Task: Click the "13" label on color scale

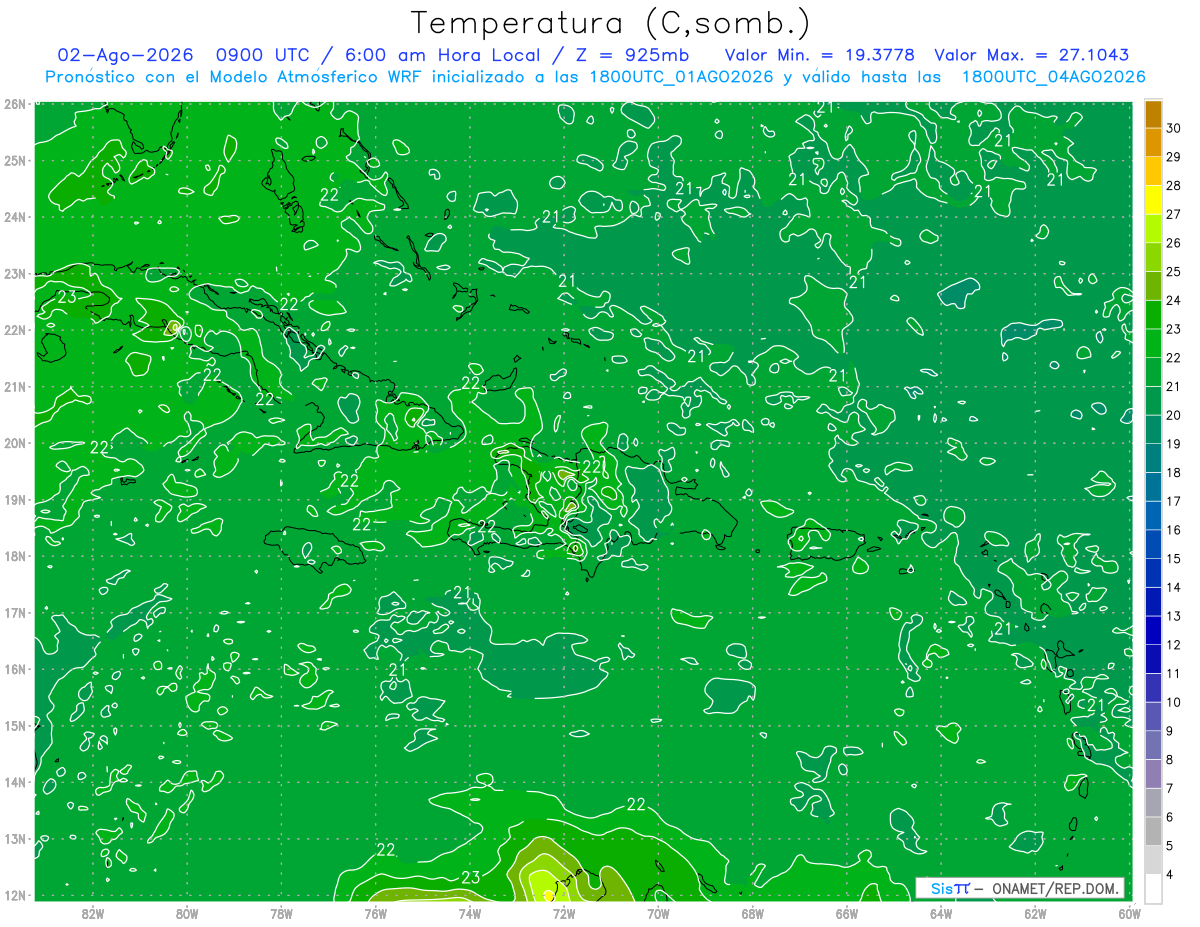Action: 1173,616
